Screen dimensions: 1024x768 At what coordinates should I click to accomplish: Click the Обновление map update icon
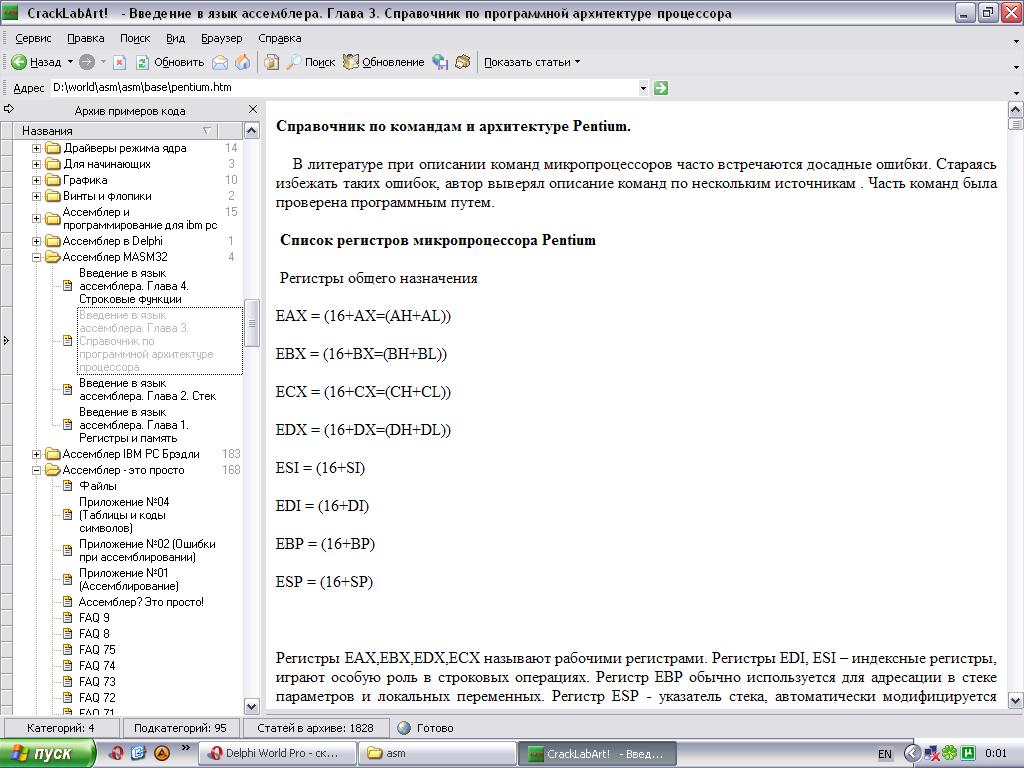tap(351, 62)
